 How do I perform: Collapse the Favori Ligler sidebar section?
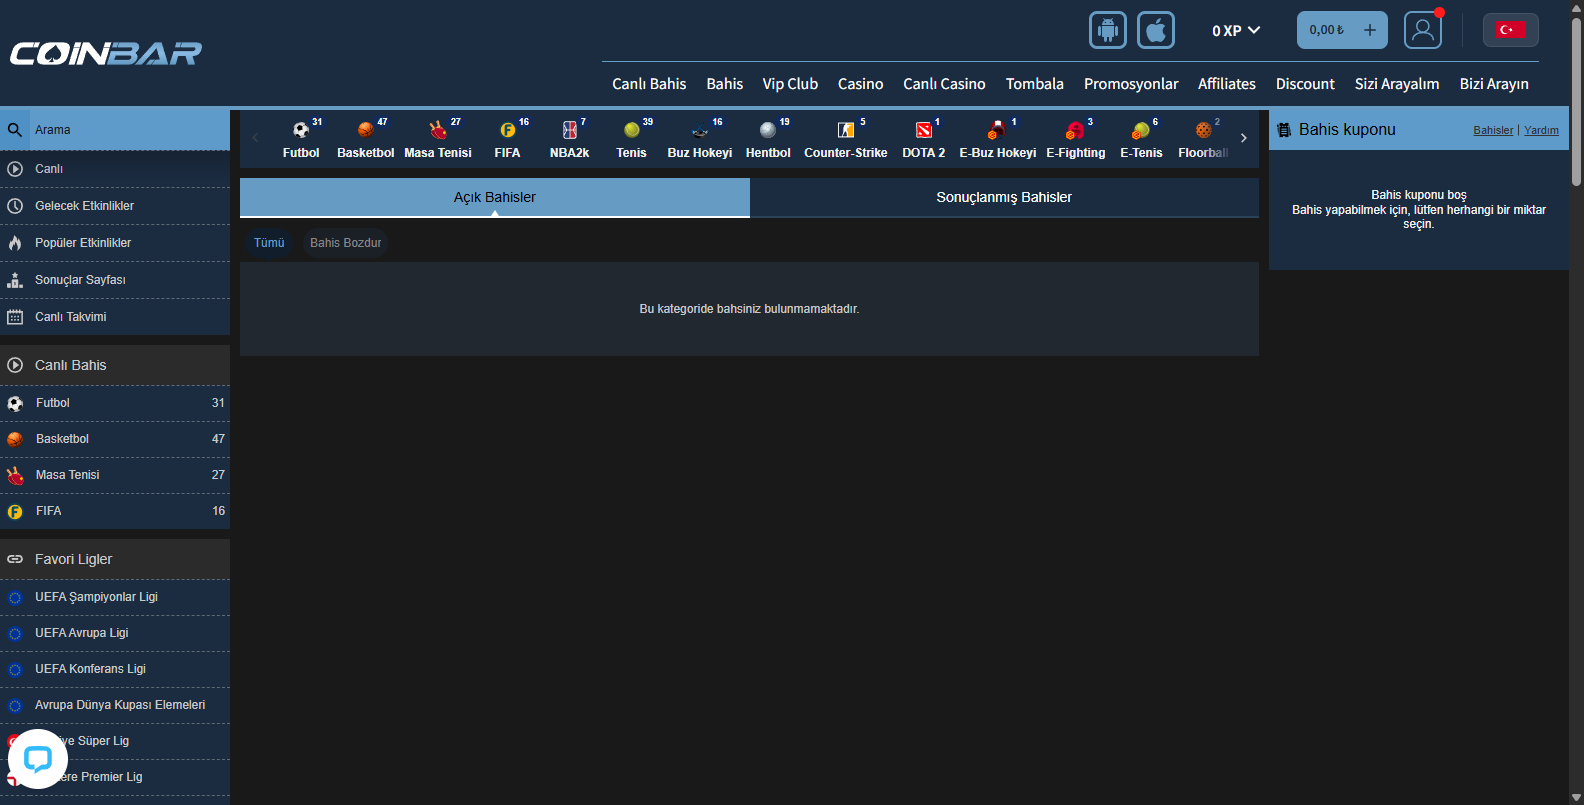click(x=115, y=559)
